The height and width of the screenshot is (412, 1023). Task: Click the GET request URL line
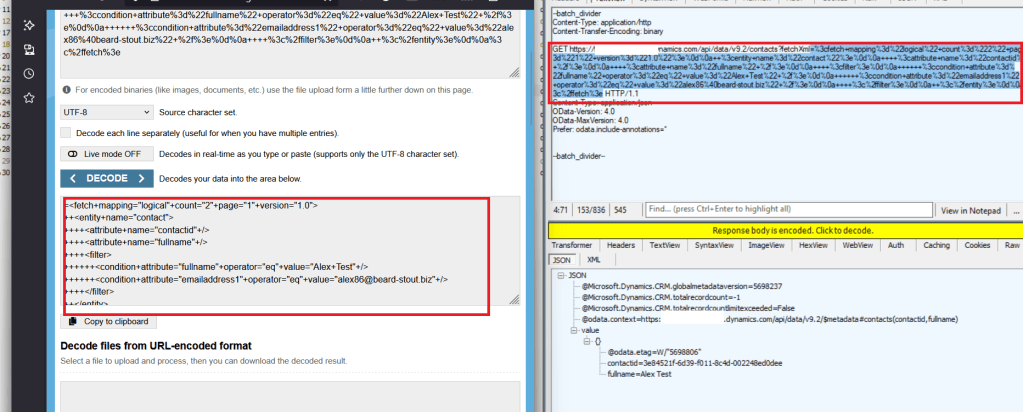[786, 71]
